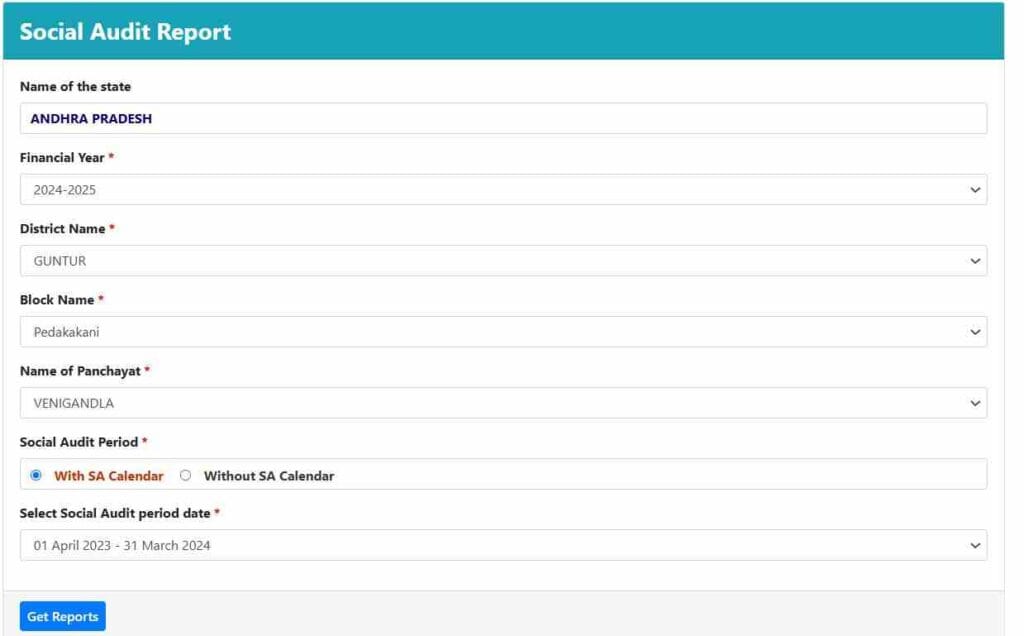Open the Financial Year dropdown showing 2024-2025

coord(503,189)
